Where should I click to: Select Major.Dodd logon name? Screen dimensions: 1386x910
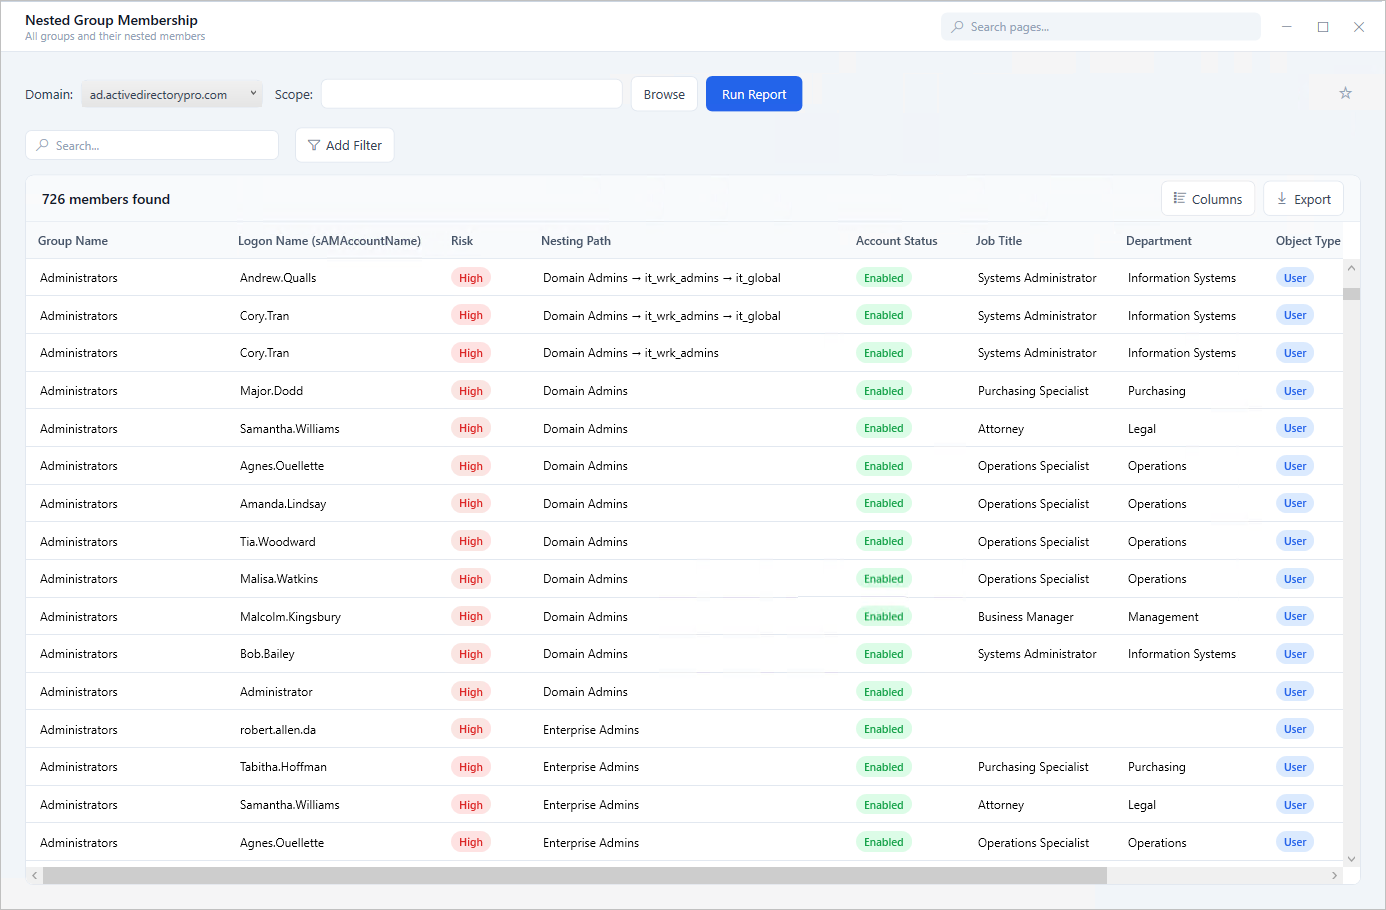pos(271,391)
